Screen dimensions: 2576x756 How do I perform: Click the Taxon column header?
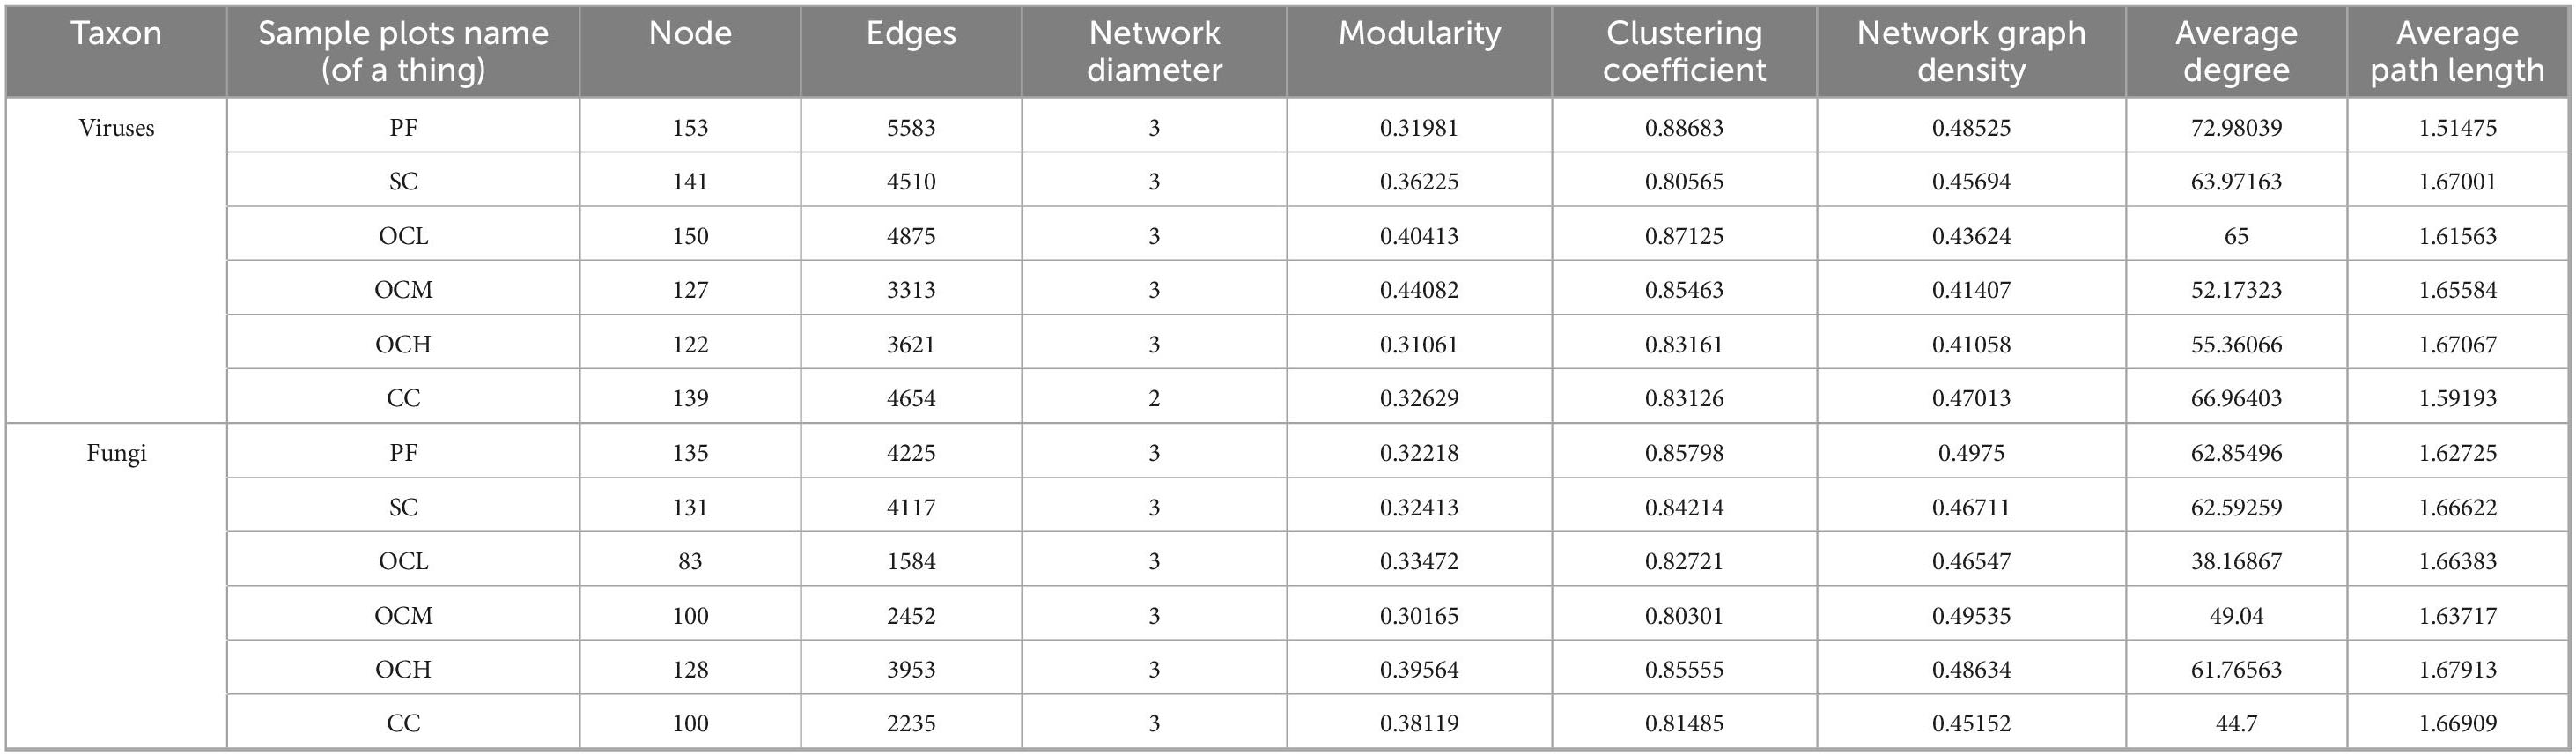116,34
